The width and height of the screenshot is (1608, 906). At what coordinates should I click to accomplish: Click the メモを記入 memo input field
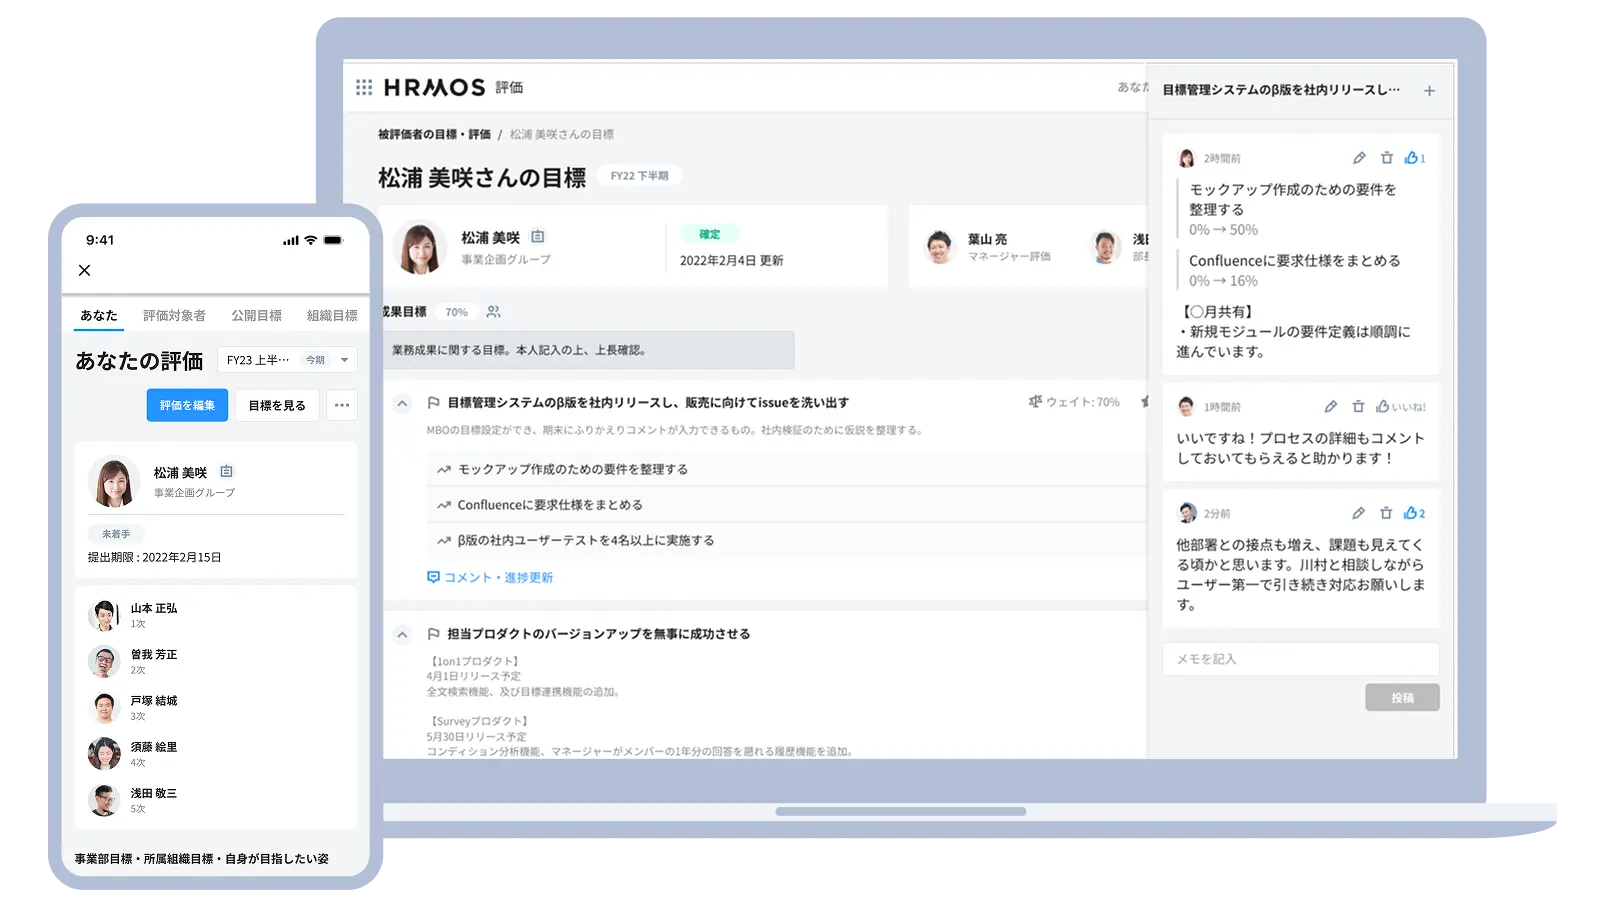(x=1300, y=659)
